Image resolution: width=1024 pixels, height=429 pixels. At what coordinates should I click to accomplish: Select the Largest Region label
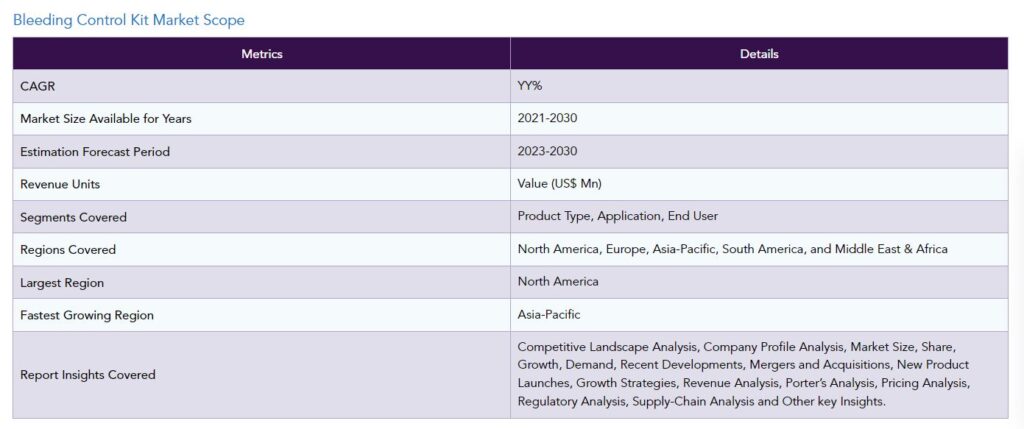point(62,283)
